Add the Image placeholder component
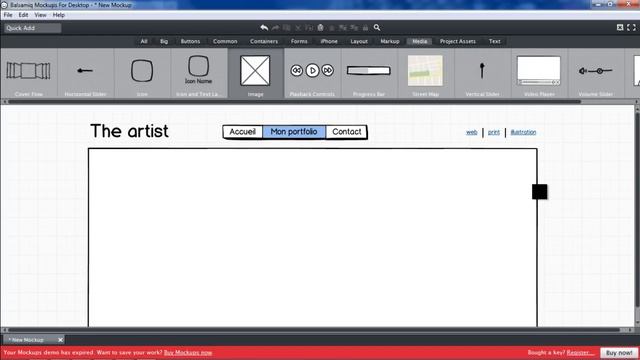This screenshot has height=360, width=640. [x=256, y=73]
